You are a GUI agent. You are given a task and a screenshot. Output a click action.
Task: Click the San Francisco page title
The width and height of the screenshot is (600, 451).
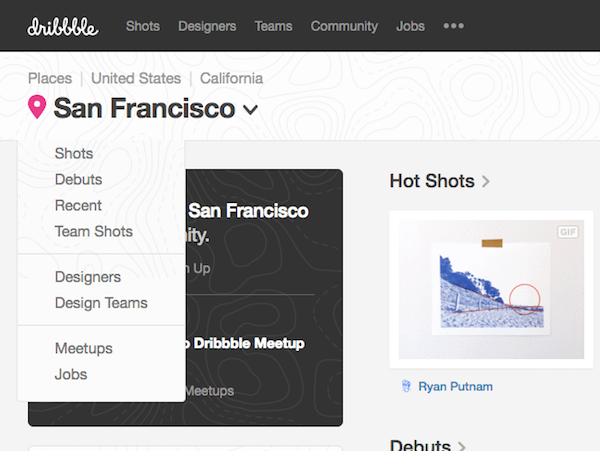pyautogui.click(x=144, y=109)
